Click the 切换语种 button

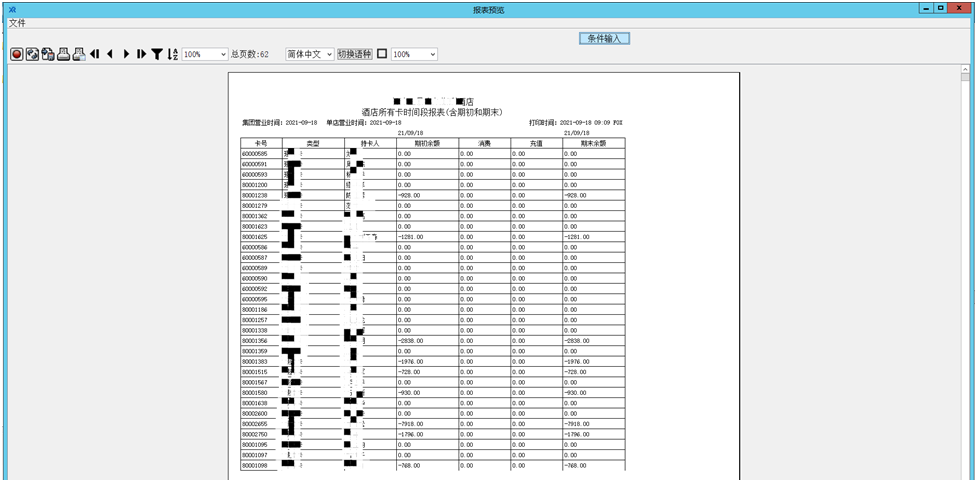pos(355,55)
